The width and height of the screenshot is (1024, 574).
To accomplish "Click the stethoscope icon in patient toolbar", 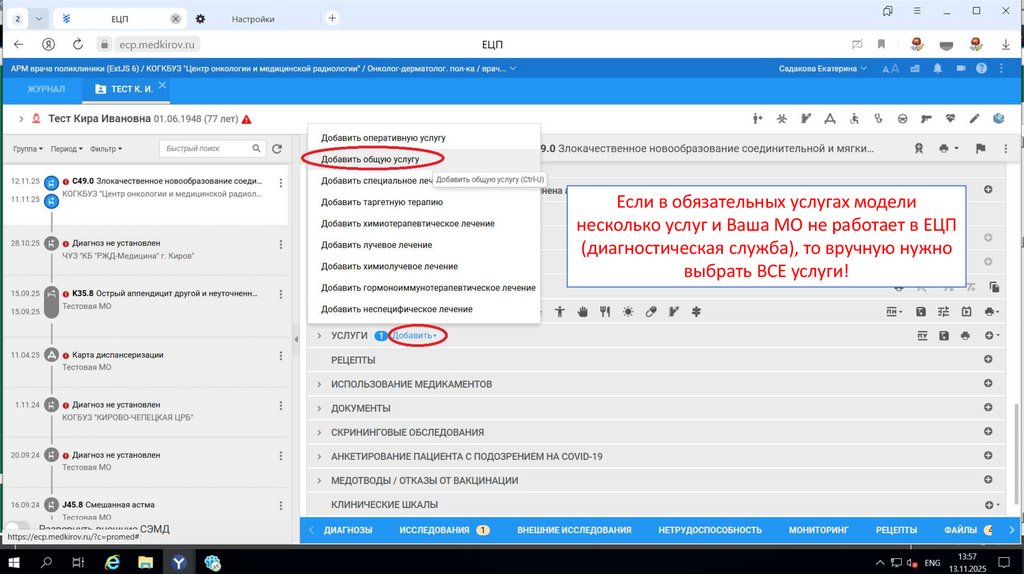I will (x=877, y=119).
